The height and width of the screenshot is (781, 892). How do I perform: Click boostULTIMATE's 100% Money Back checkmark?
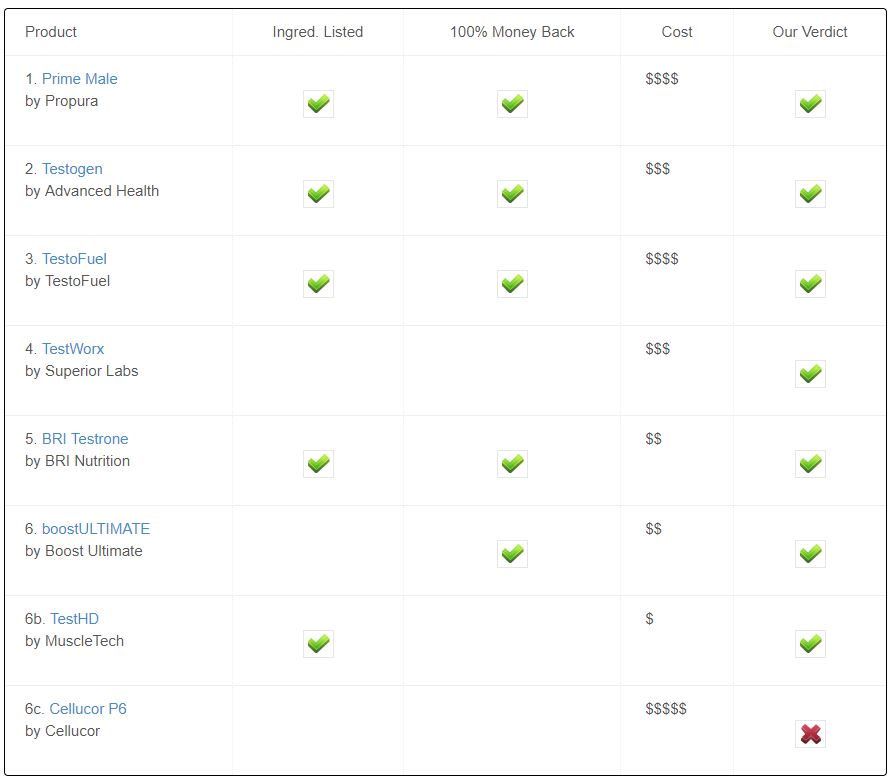click(512, 554)
